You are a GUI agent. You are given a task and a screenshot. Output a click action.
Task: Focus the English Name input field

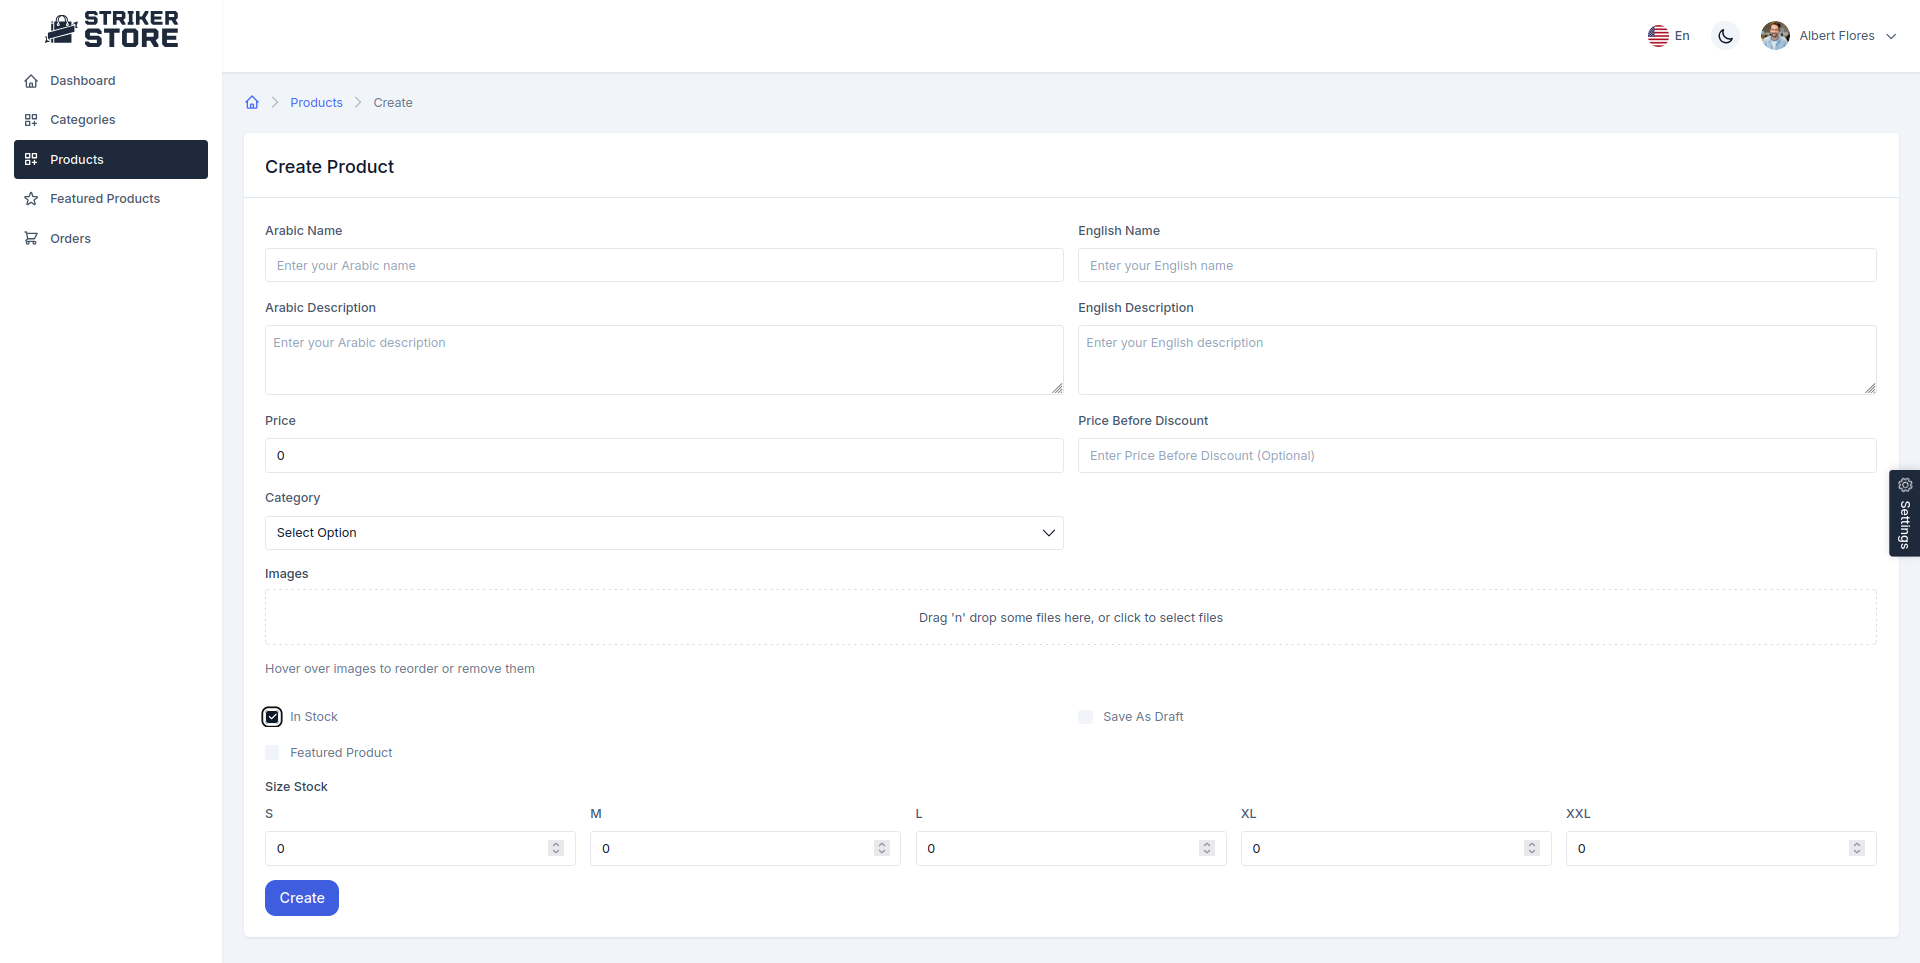click(1476, 266)
